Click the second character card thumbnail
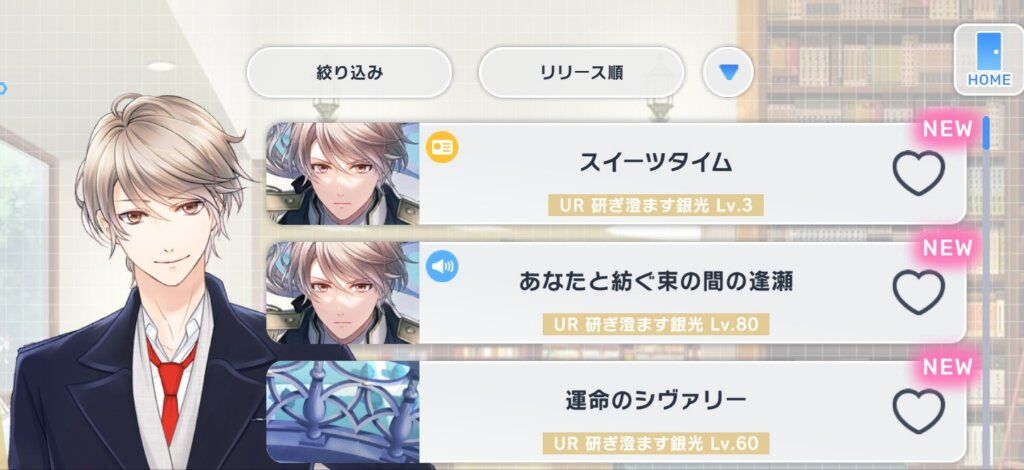The width and height of the screenshot is (1024, 470). (343, 292)
